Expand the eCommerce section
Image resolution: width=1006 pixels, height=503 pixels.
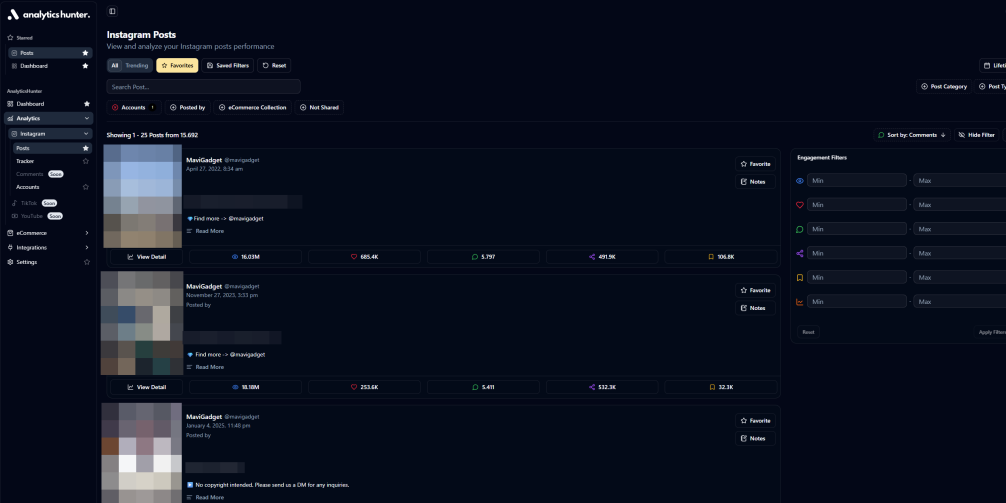point(49,233)
